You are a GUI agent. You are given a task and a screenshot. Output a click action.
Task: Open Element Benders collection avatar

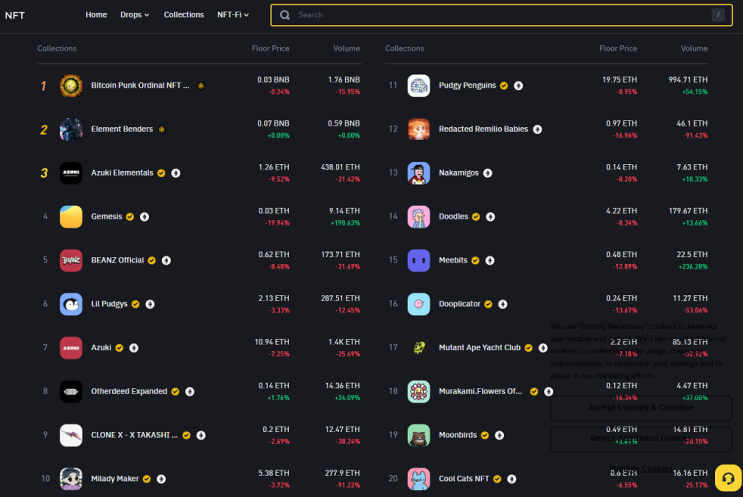pyautogui.click(x=71, y=129)
